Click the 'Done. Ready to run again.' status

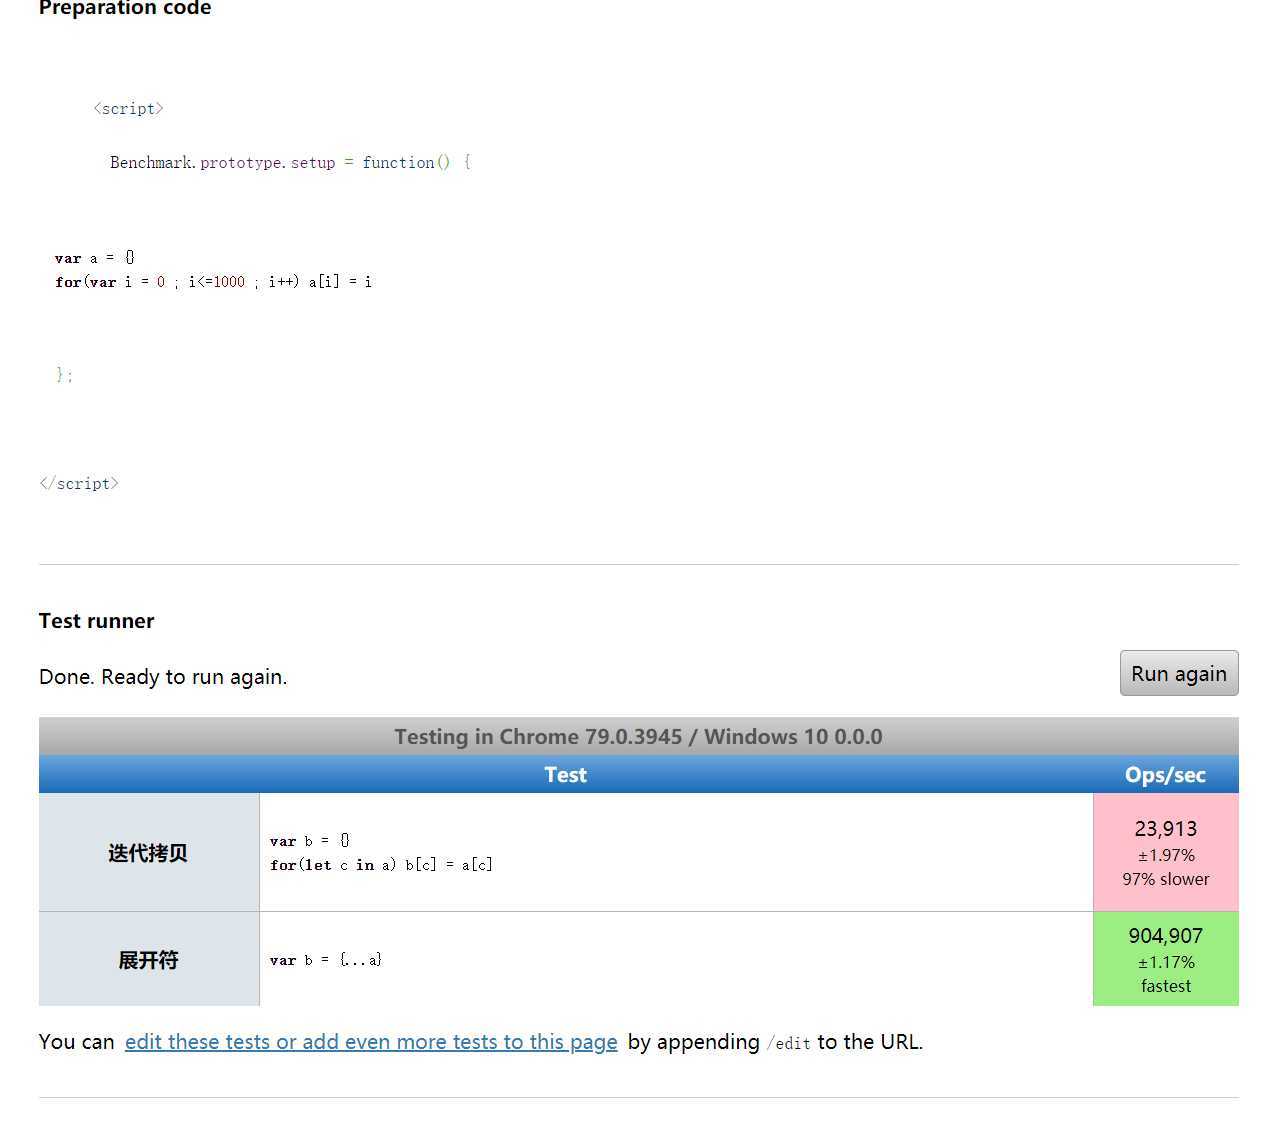click(163, 677)
